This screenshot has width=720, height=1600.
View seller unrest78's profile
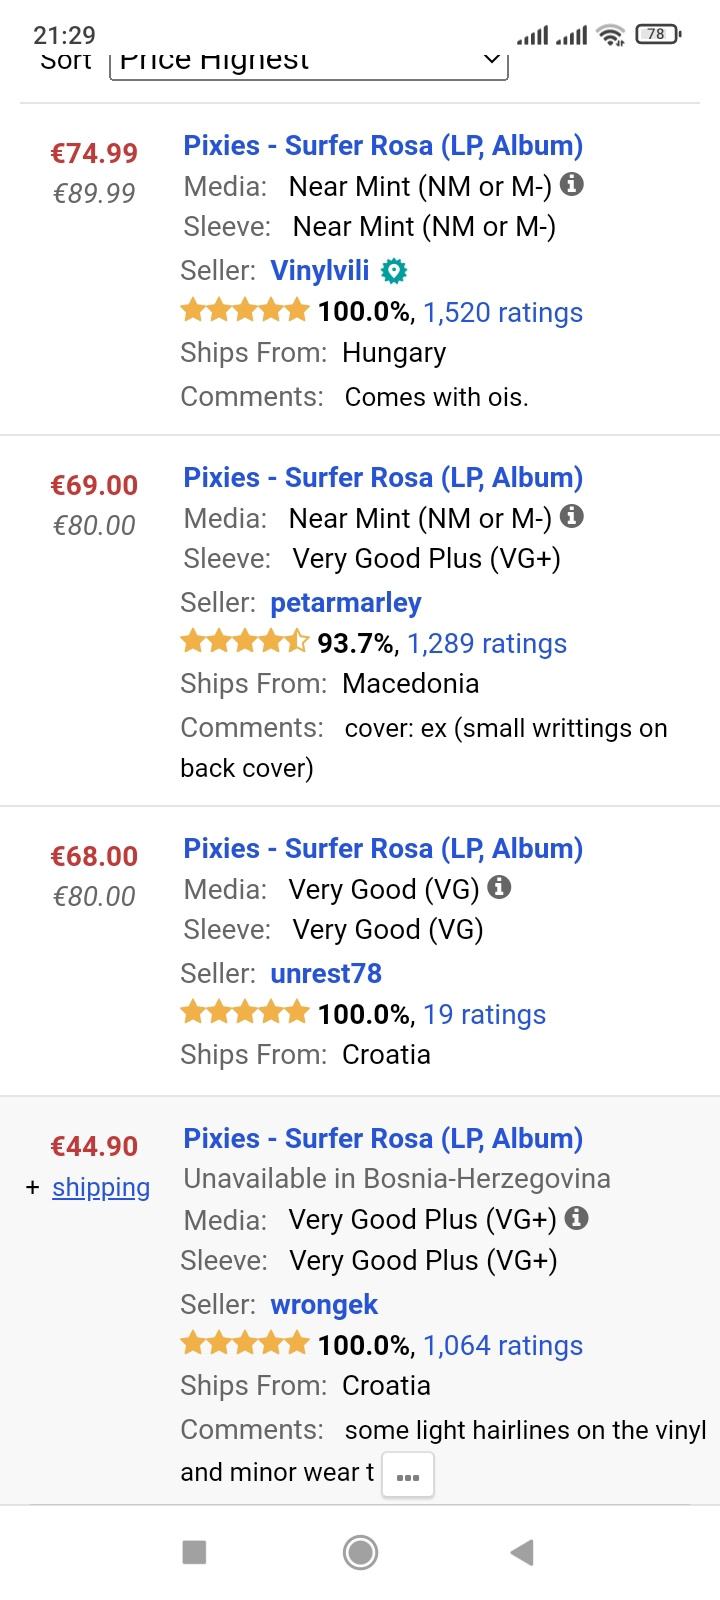click(326, 972)
